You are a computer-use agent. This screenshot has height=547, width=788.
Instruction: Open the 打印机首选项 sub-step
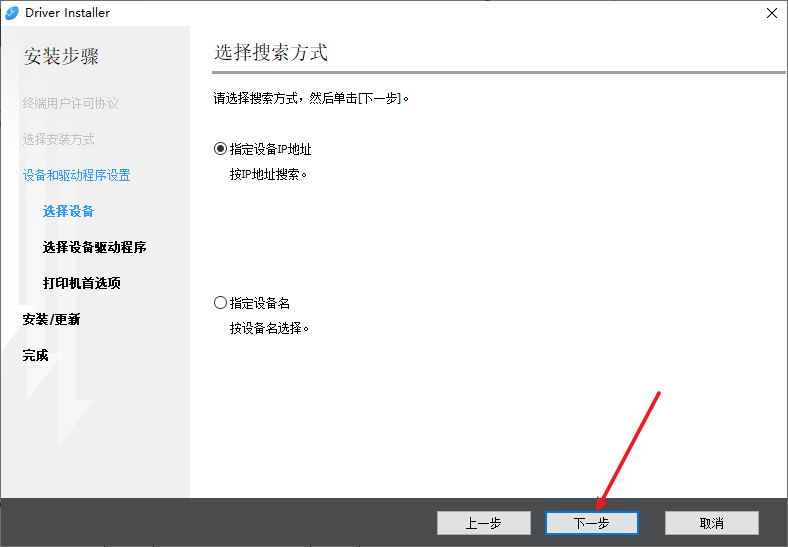(x=82, y=283)
